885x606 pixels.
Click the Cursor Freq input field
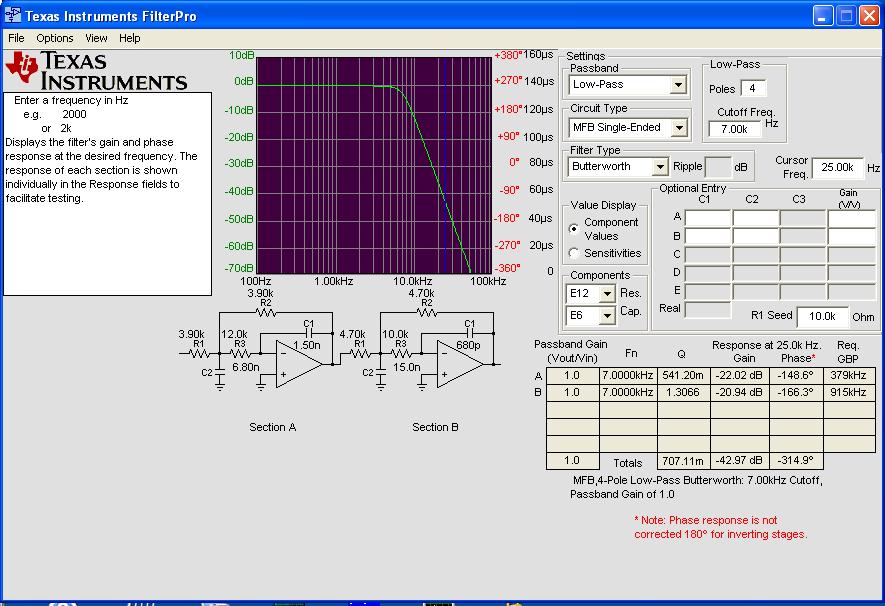pos(837,167)
